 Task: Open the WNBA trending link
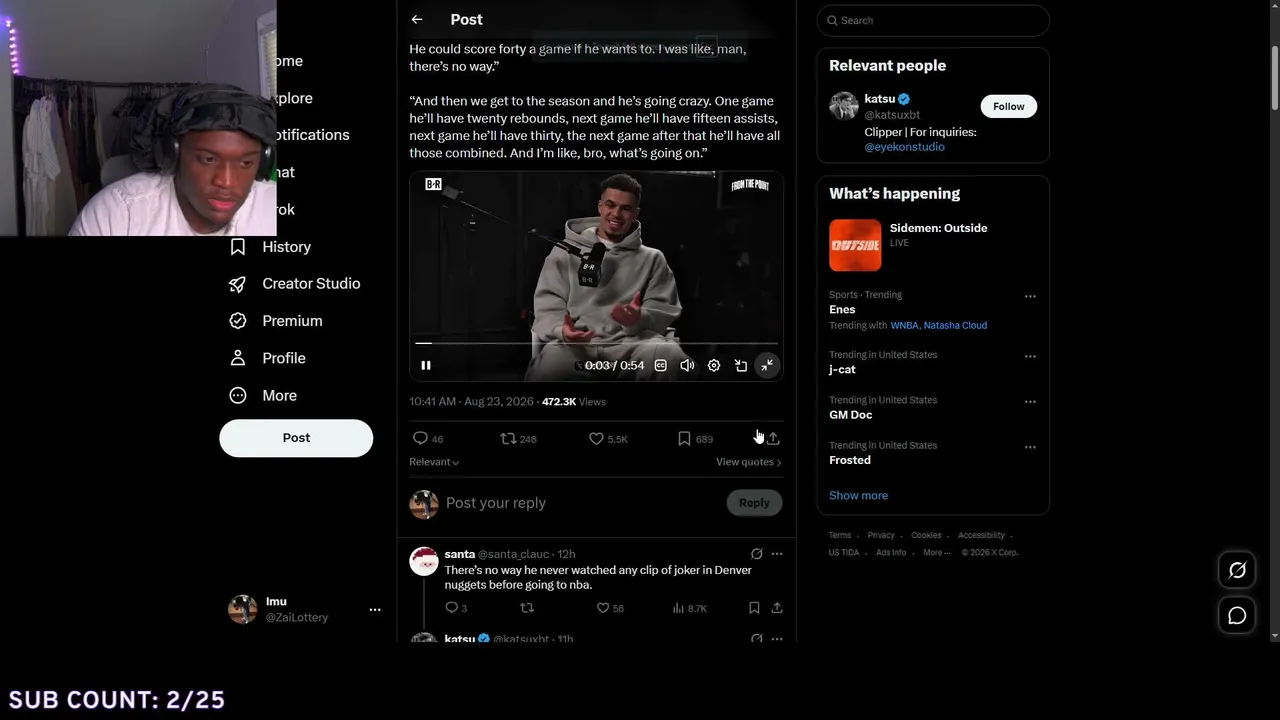click(x=904, y=326)
